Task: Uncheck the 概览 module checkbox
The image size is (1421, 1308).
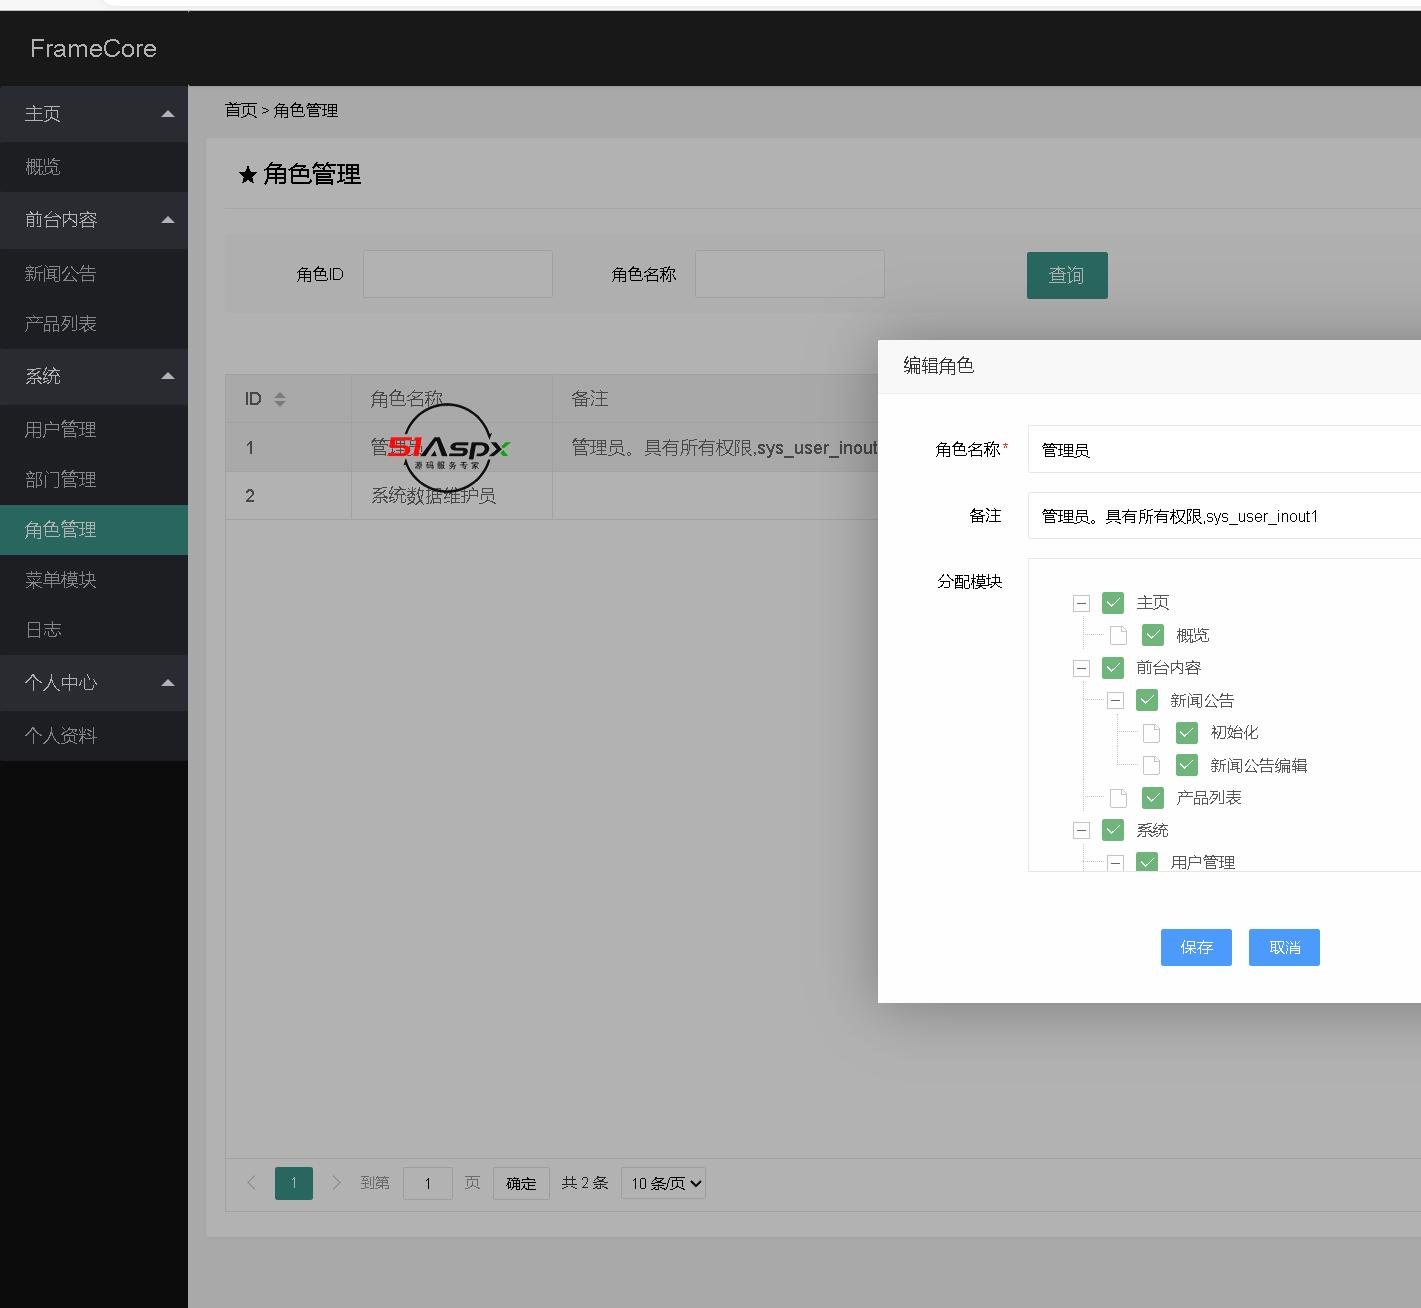Action: (x=1153, y=635)
